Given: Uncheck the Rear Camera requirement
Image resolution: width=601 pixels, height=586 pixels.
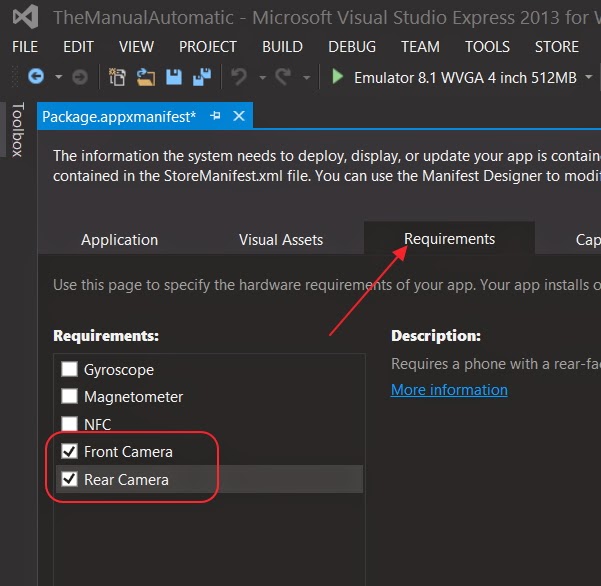Looking at the screenshot, I should pos(69,479).
